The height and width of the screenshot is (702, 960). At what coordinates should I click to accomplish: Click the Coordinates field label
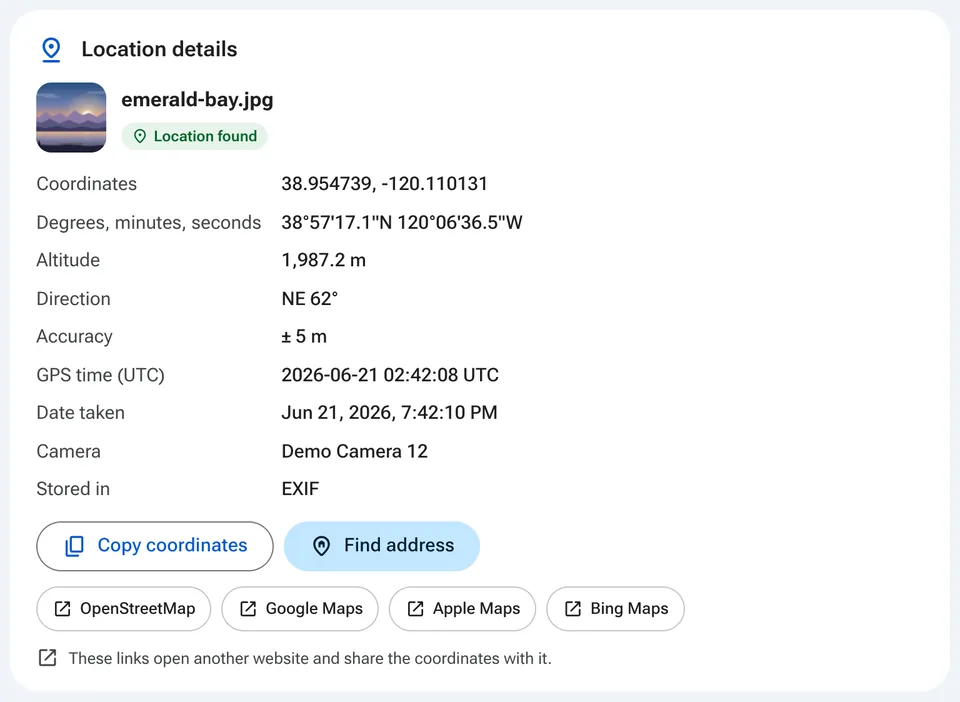pos(86,184)
